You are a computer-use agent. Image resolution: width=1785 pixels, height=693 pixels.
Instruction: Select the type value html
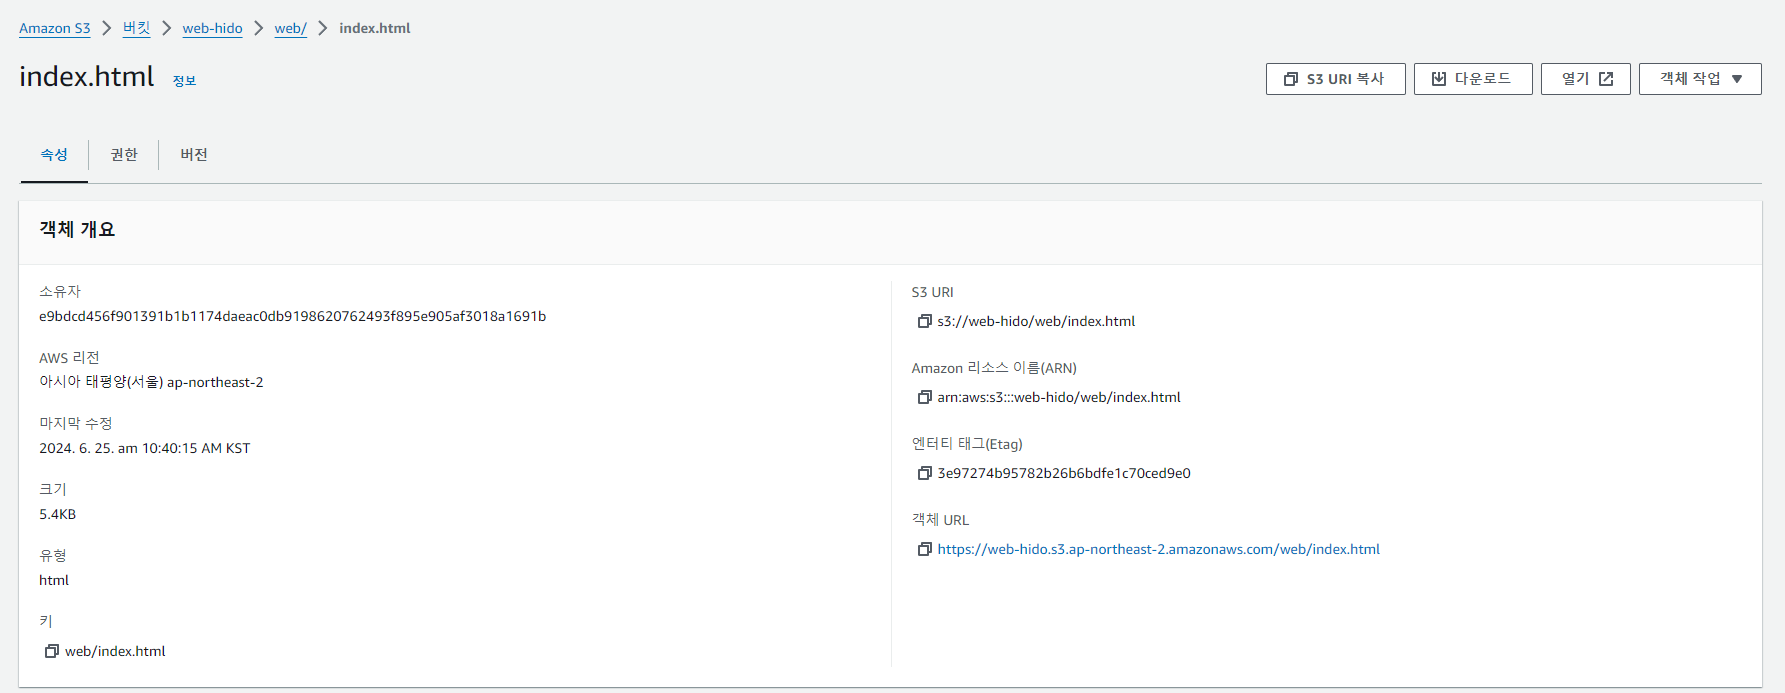(x=54, y=580)
